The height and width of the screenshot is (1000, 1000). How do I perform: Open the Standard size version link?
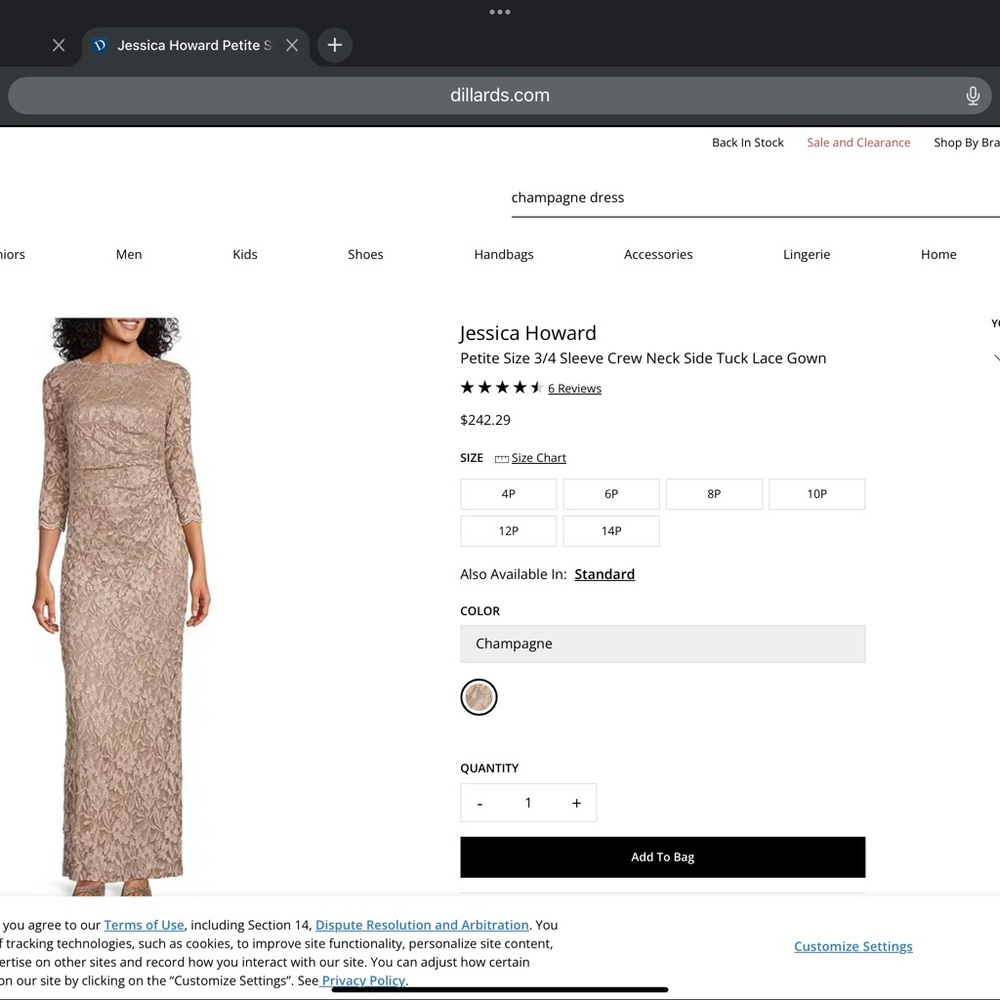tap(605, 575)
